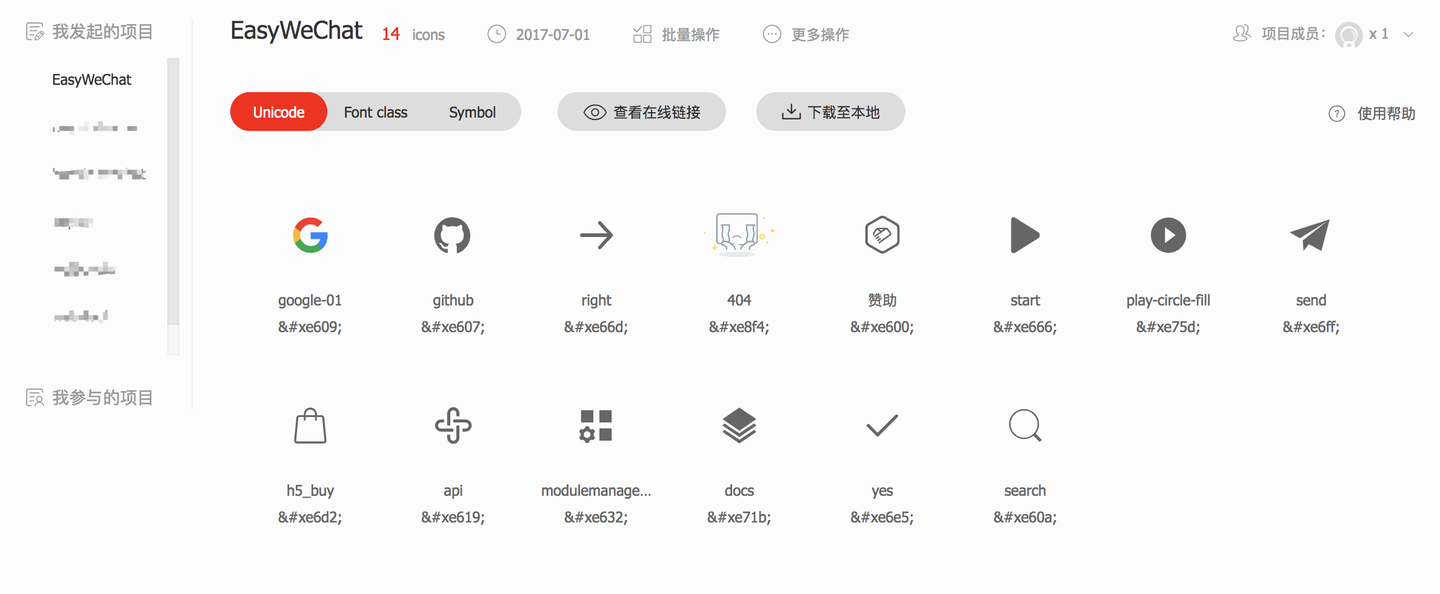Expand the project member dropdown arrow
Image resolution: width=1440 pixels, height=594 pixels.
point(1408,34)
